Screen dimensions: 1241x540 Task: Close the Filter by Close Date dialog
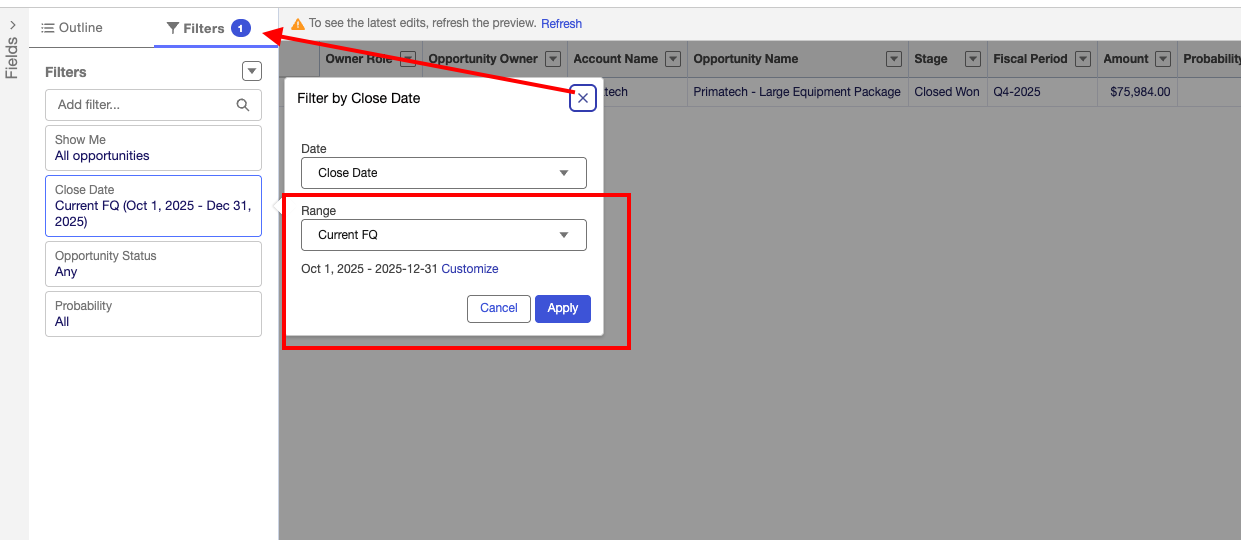(583, 98)
